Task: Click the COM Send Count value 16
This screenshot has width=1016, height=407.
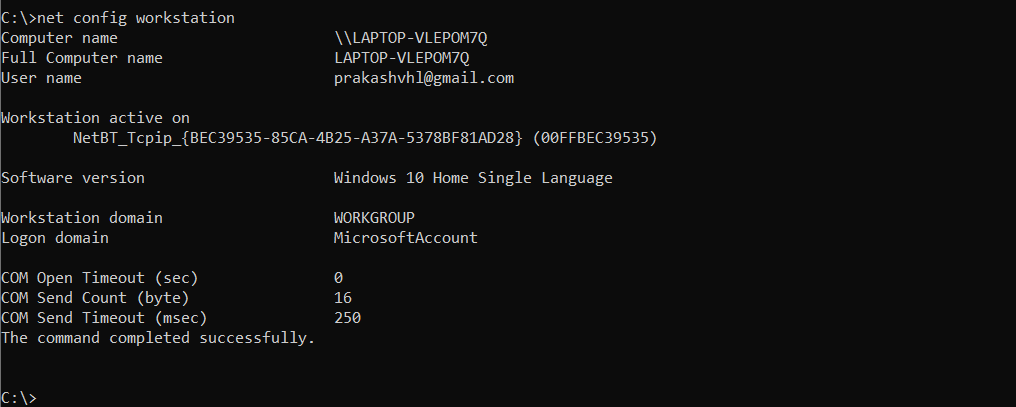Action: coord(343,298)
